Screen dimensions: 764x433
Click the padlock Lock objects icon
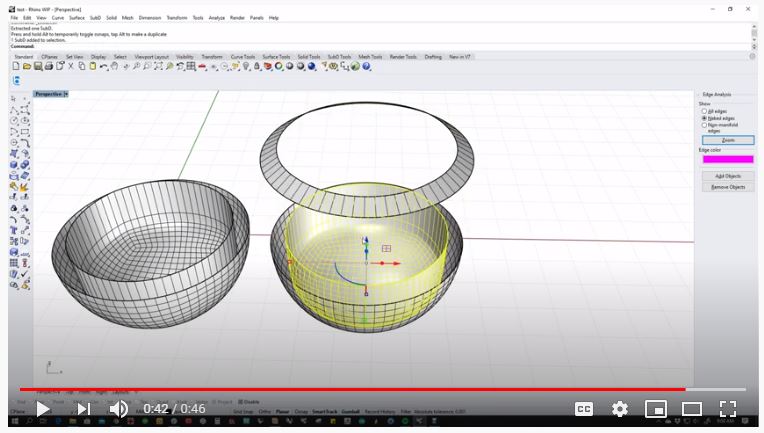(257, 66)
